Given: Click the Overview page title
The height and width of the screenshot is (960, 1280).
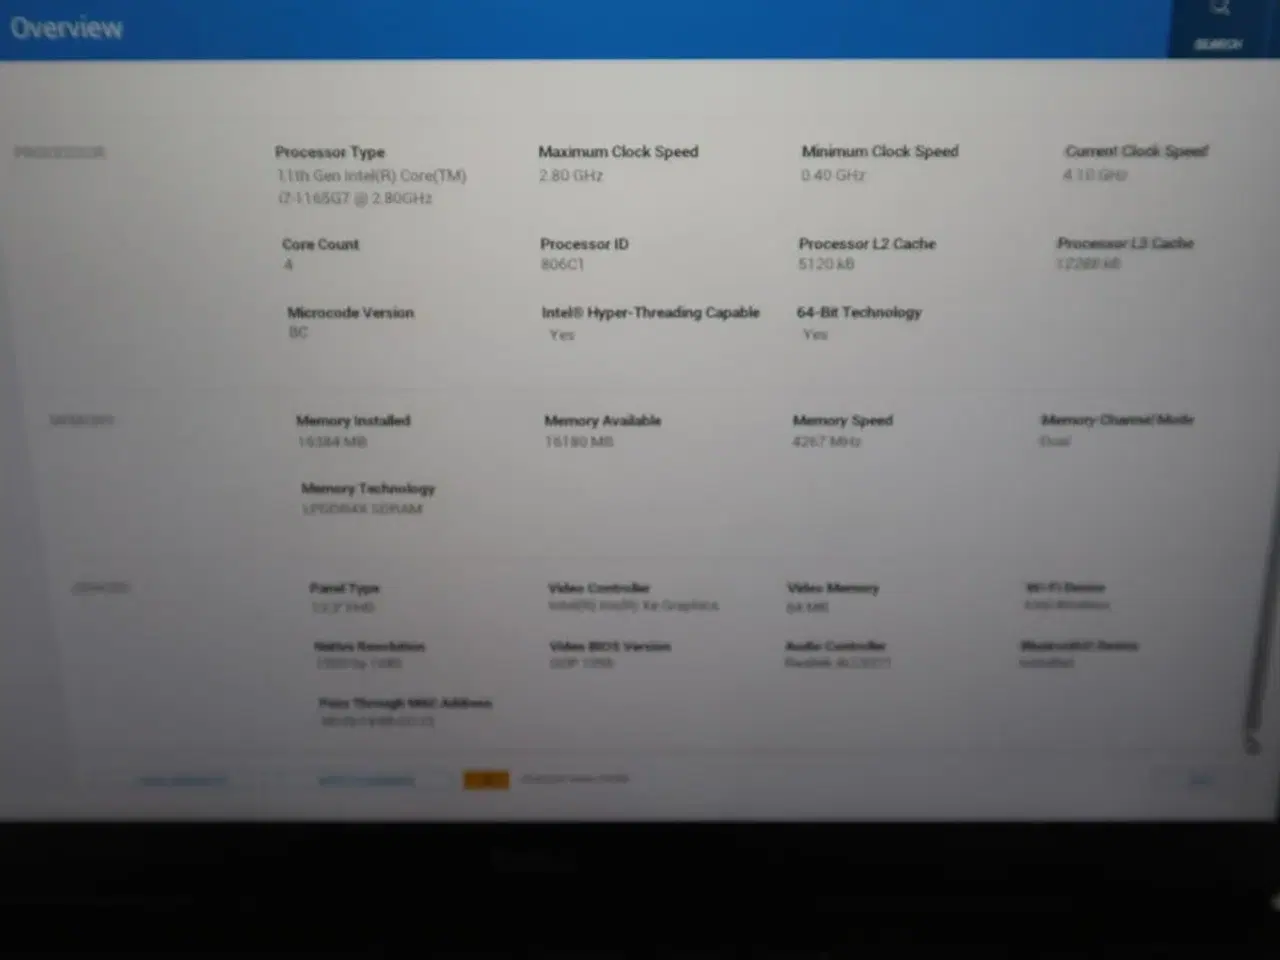Looking at the screenshot, I should coord(66,28).
